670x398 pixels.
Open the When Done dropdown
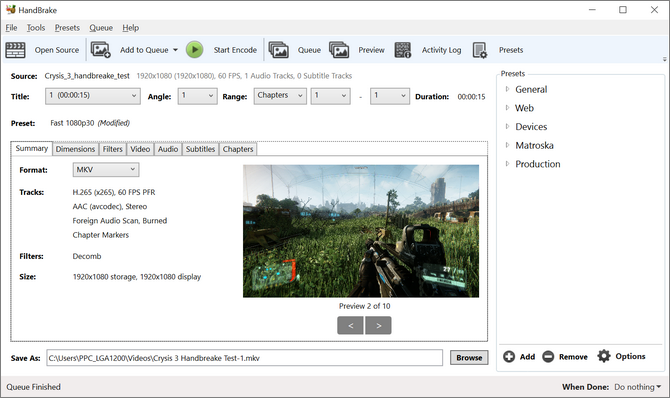coord(638,387)
